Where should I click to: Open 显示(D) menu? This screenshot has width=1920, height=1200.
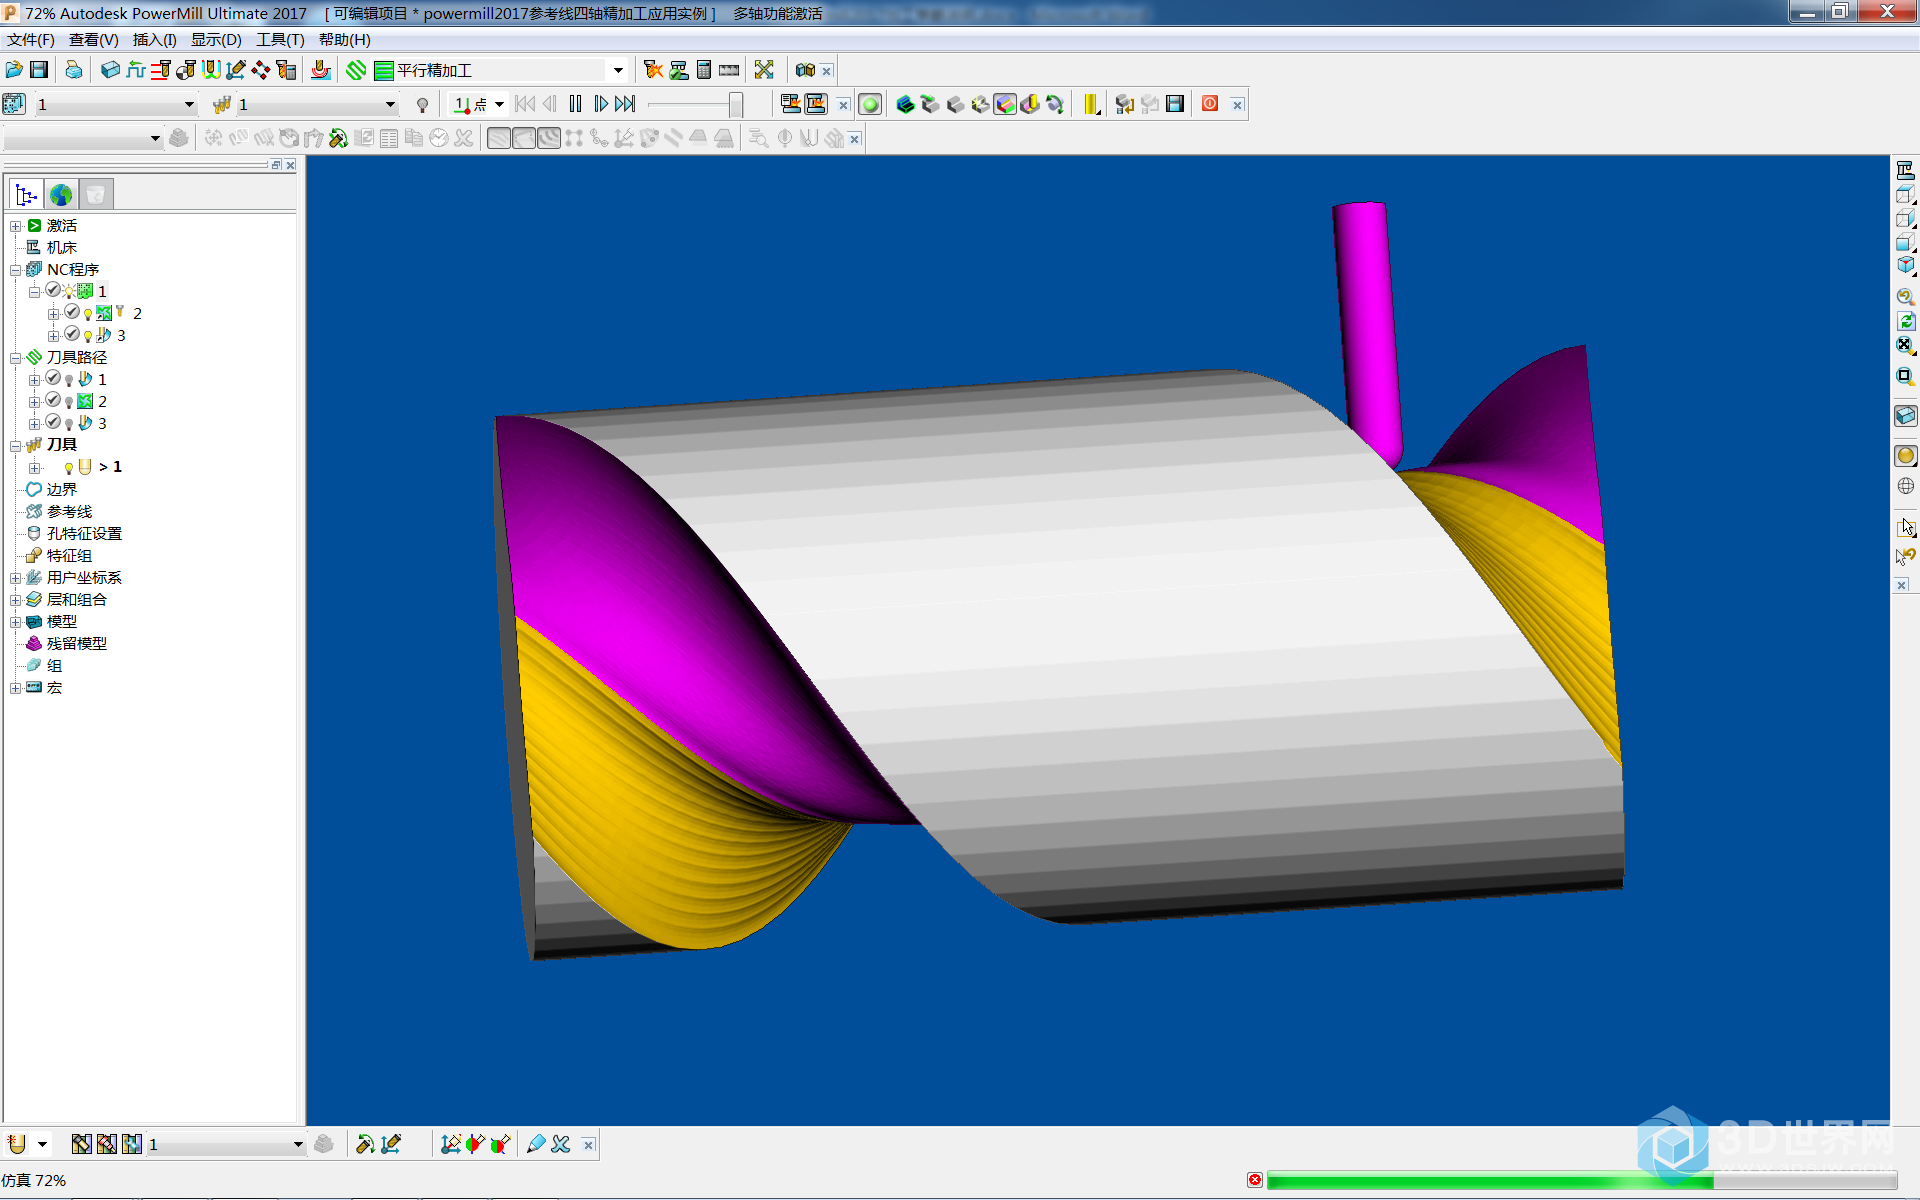(216, 40)
